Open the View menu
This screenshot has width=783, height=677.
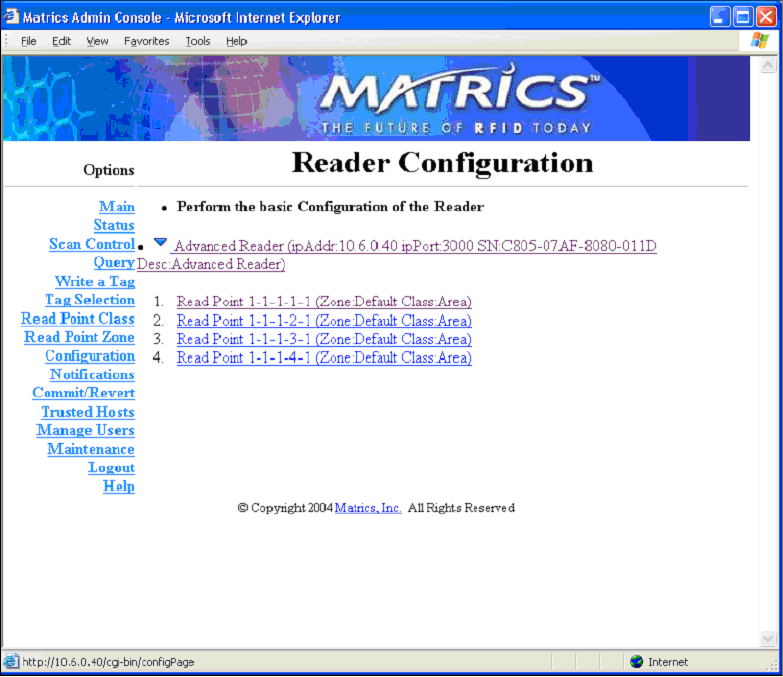point(97,41)
